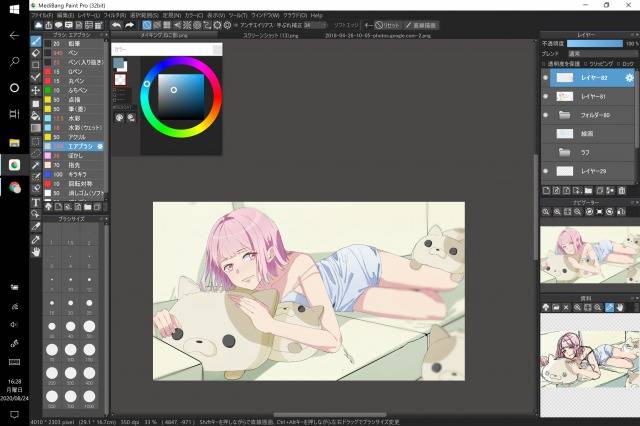640x426 pixels.
Task: Click the Undo arrow in the toolbar
Action: (x=117, y=25)
